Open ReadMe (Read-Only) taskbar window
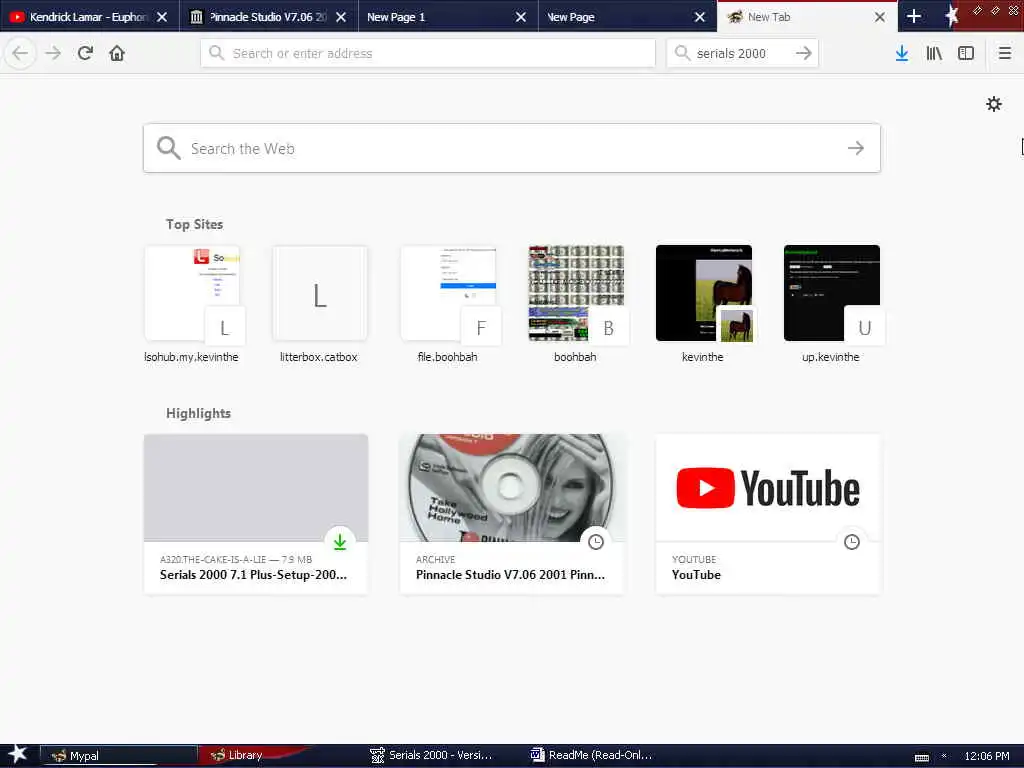Viewport: 1024px width, 768px height. click(592, 756)
